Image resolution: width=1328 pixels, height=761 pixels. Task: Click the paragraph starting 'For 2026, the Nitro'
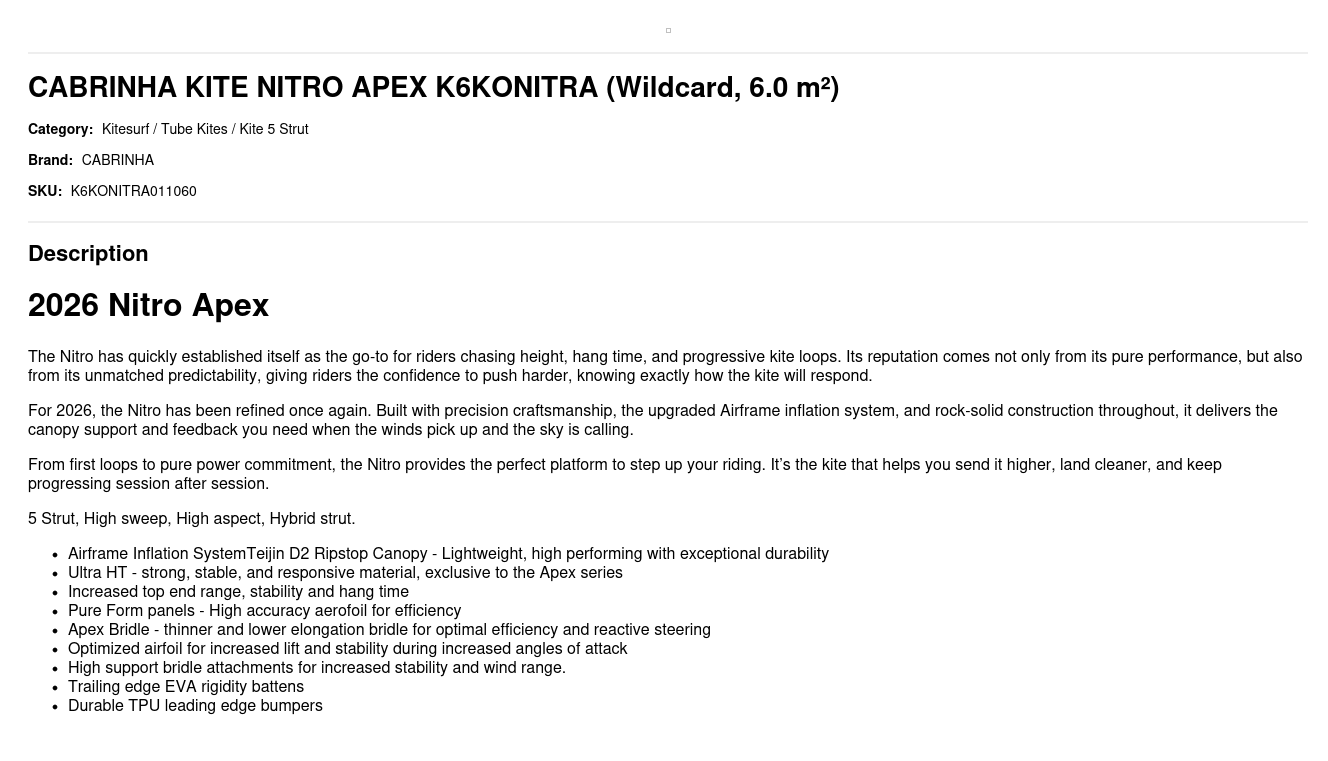click(652, 420)
